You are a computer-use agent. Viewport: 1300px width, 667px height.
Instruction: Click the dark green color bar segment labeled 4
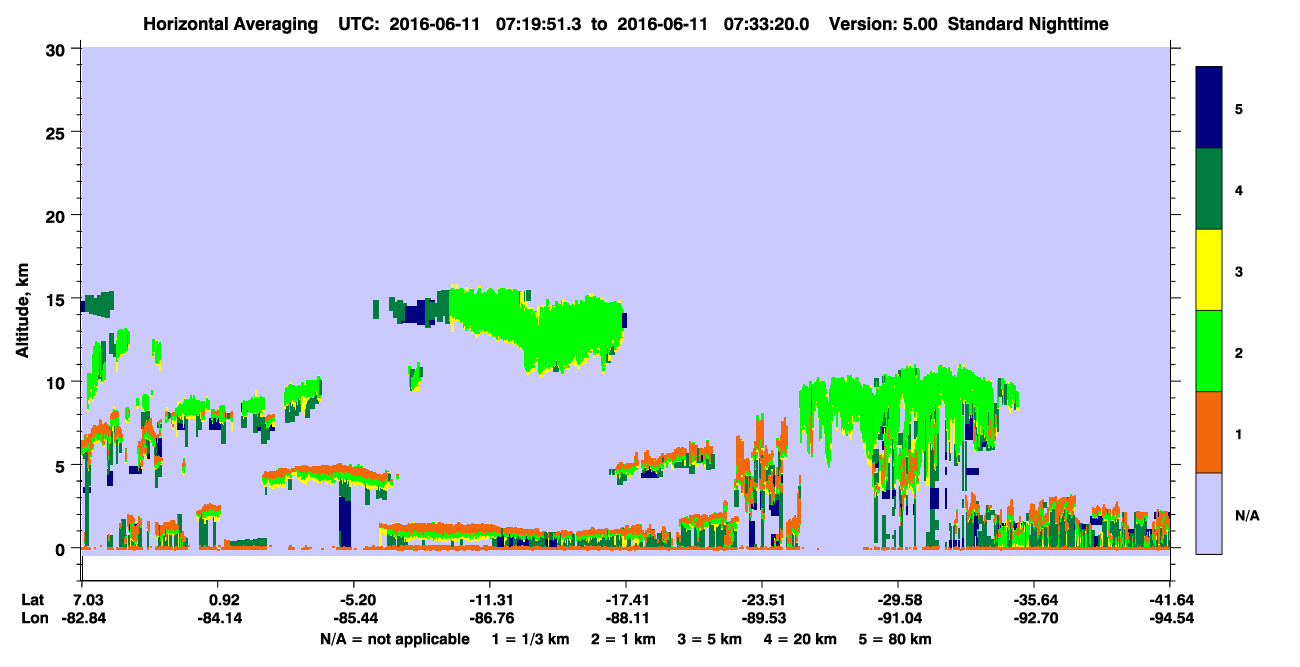(1209, 189)
